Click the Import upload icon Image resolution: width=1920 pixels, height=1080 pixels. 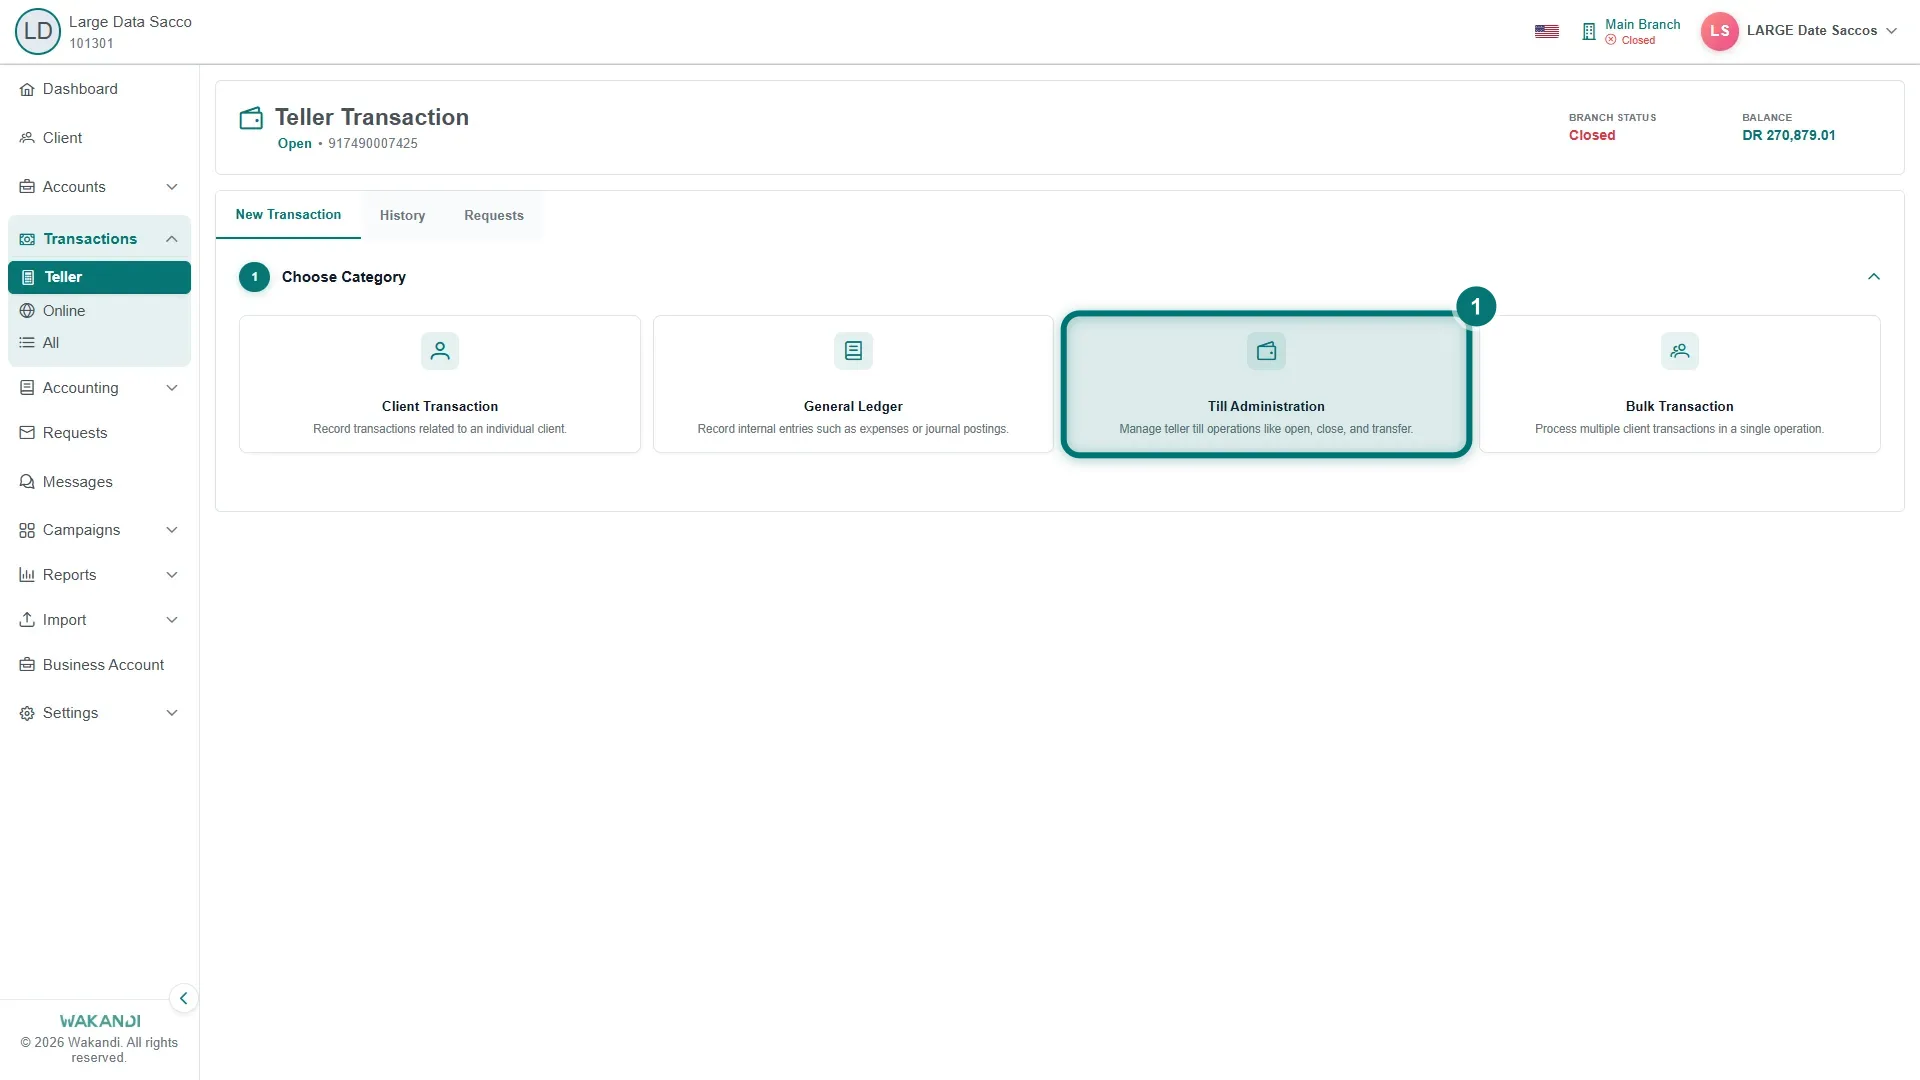click(x=27, y=620)
